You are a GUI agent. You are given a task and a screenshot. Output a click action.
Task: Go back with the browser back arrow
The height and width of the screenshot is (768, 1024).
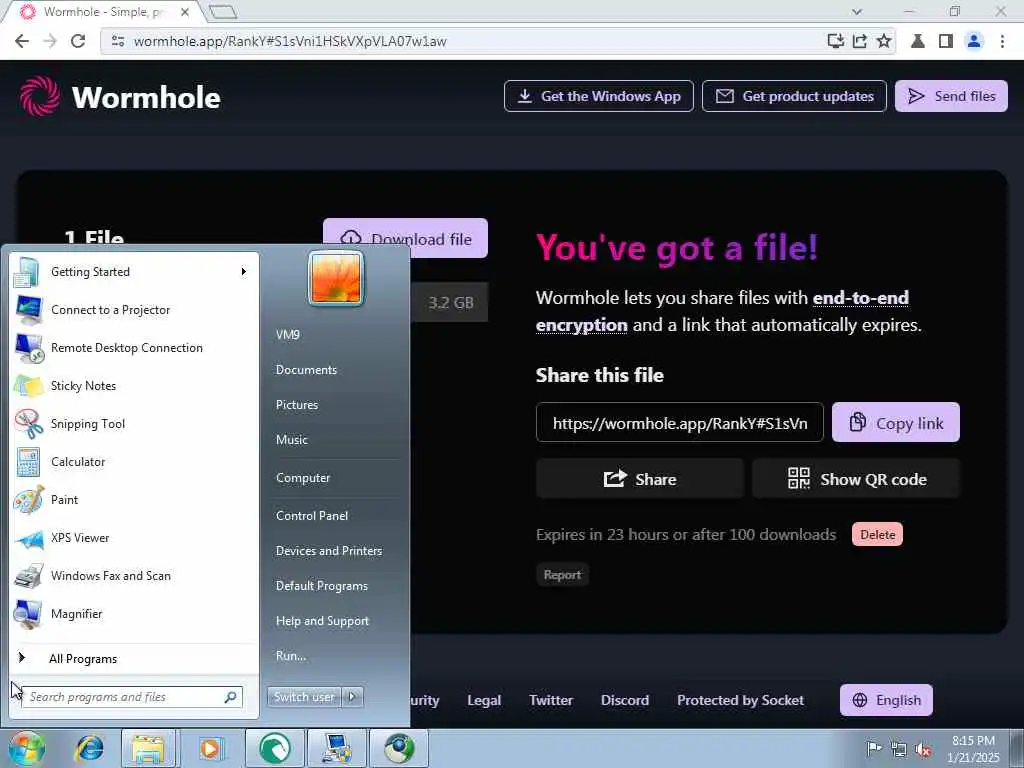coord(22,41)
